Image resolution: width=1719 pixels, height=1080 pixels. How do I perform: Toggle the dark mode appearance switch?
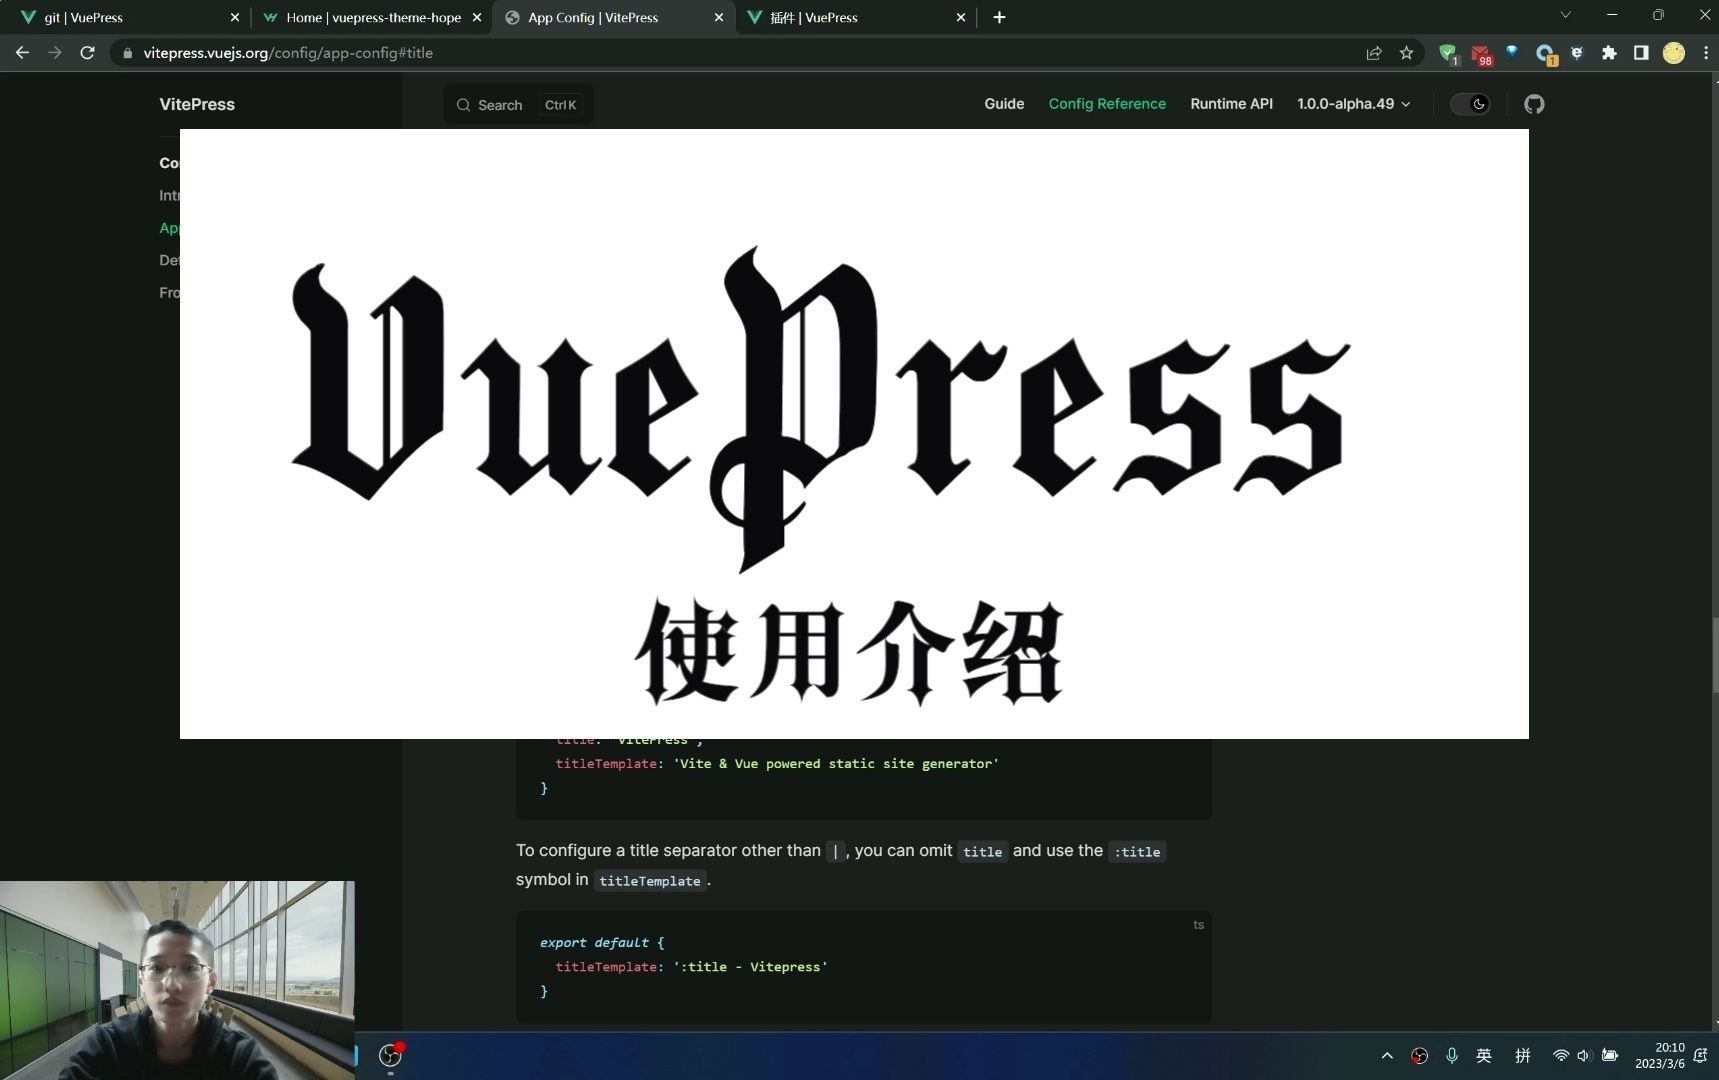click(x=1470, y=104)
